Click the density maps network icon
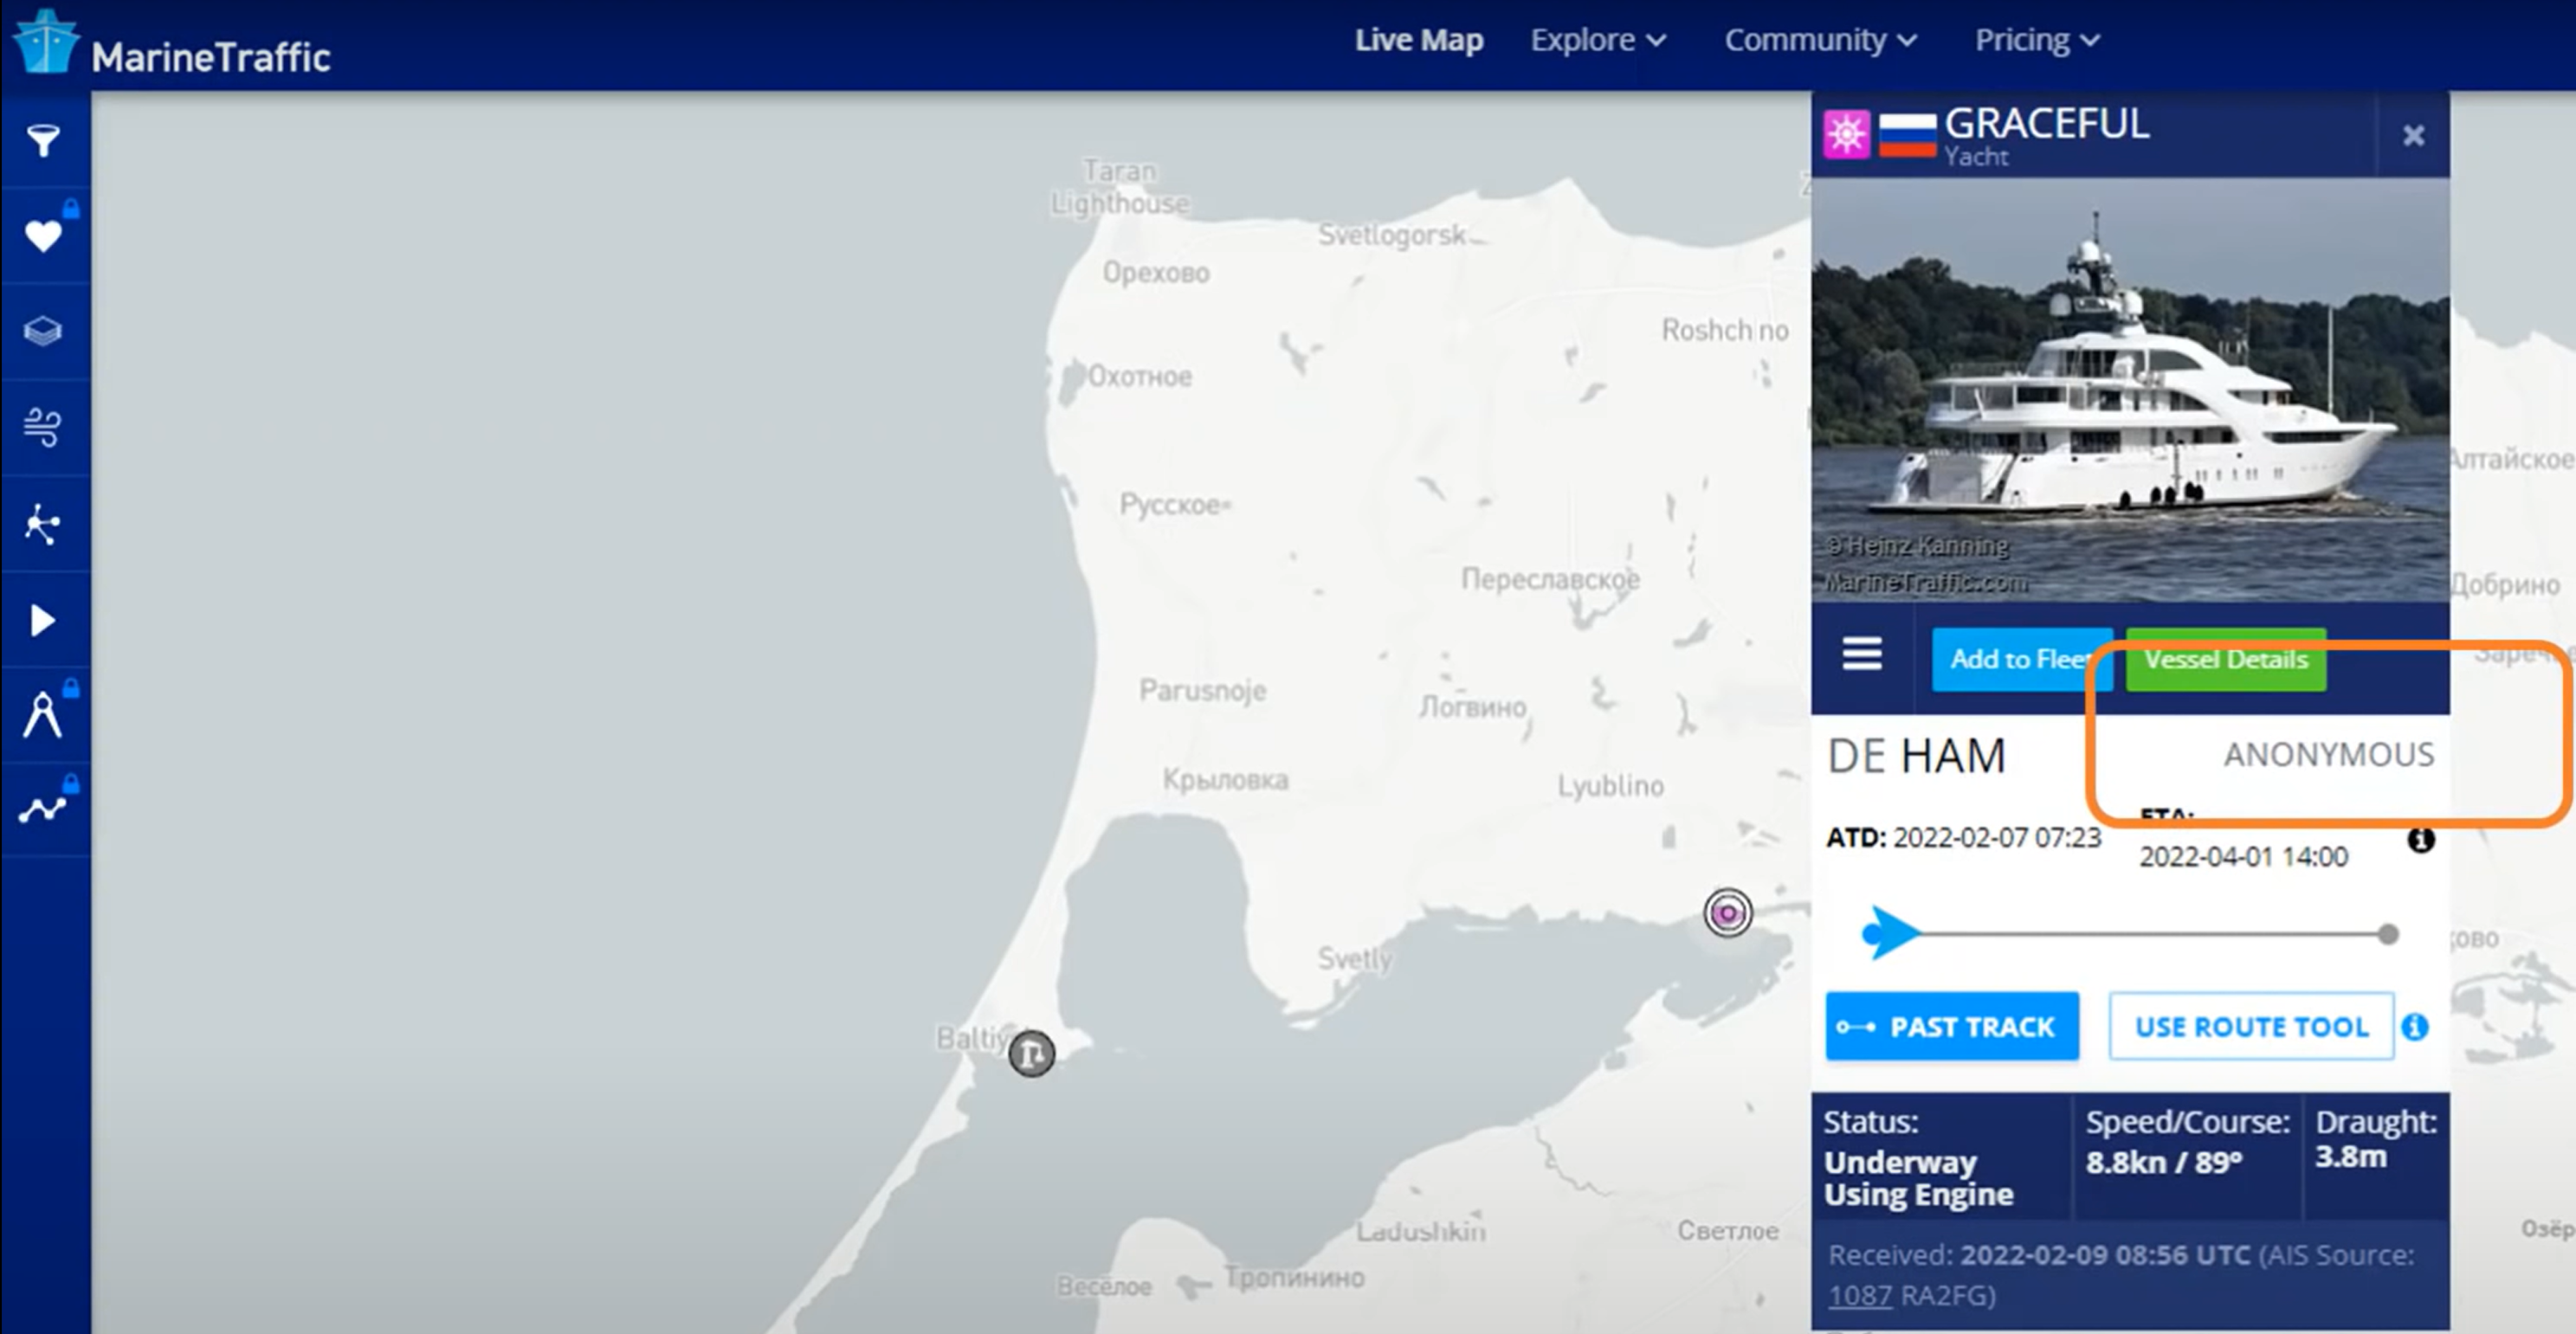The width and height of the screenshot is (2576, 1334). pos(43,524)
